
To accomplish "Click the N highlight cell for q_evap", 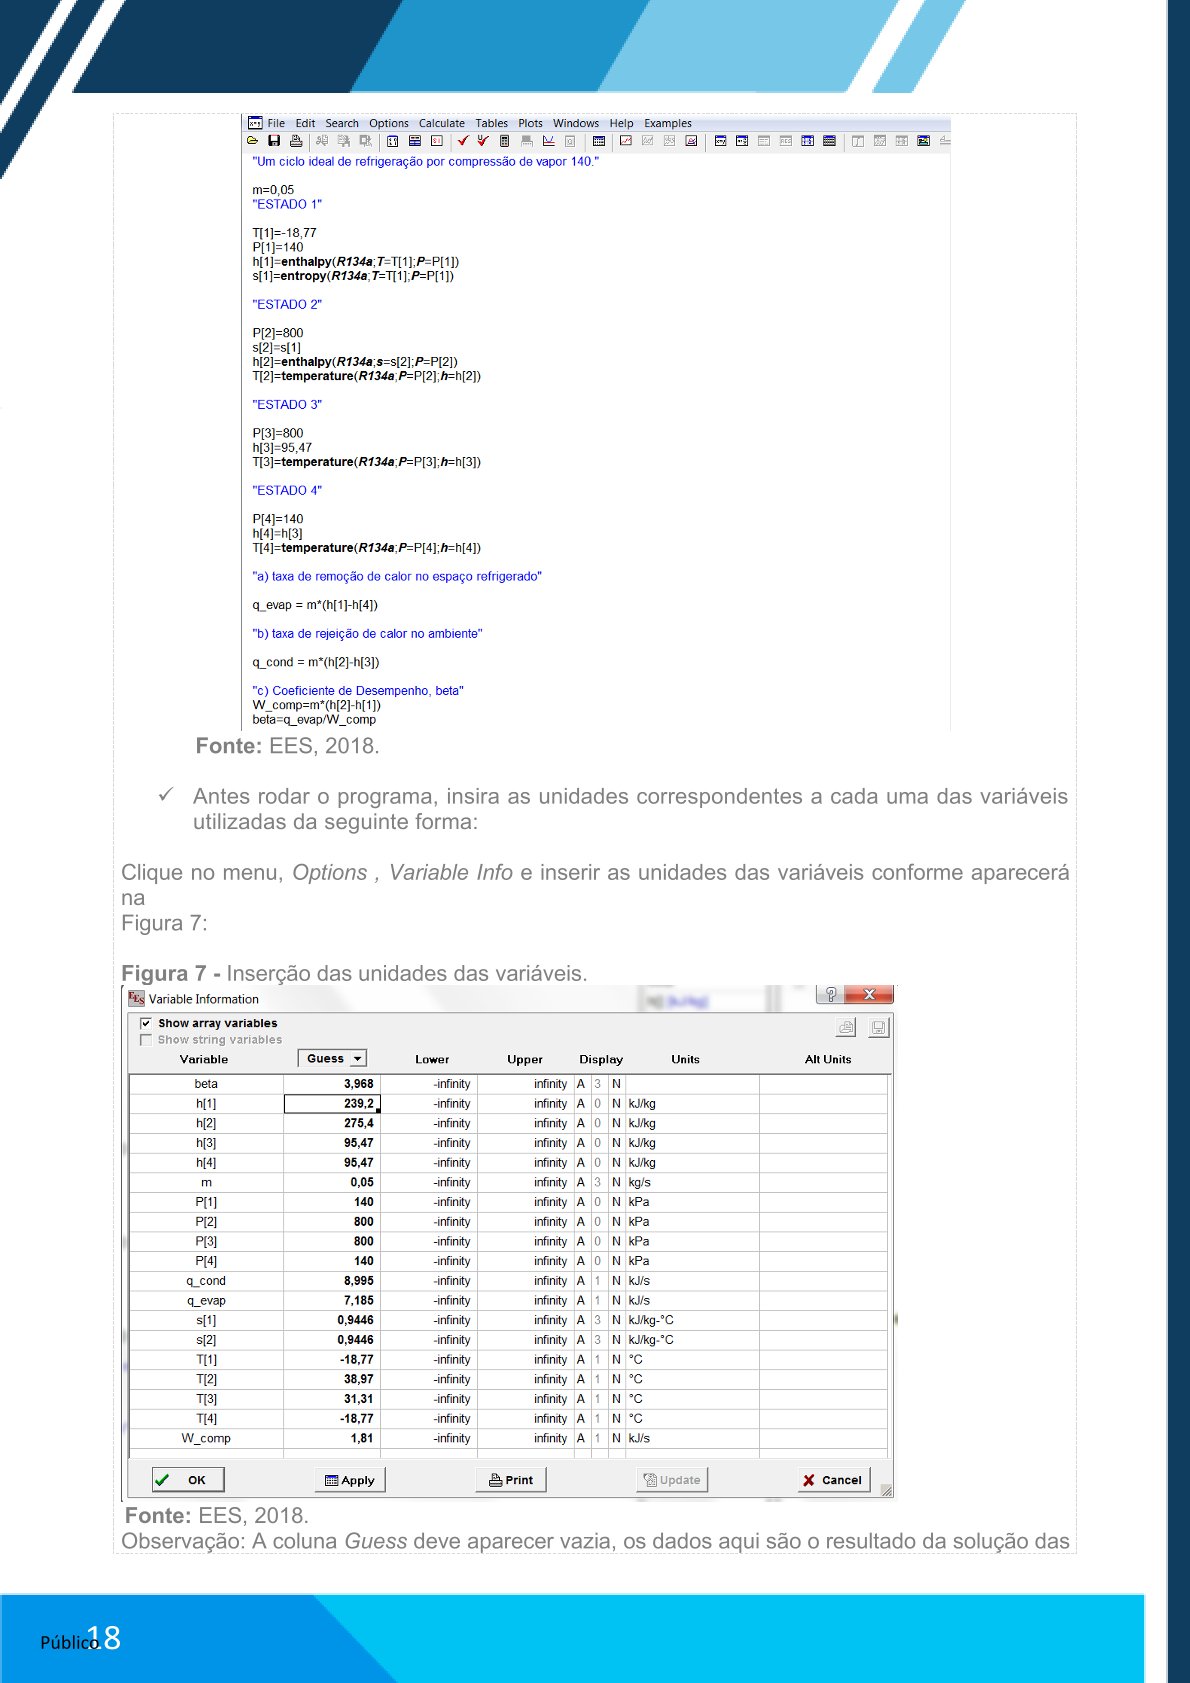I will coord(616,1301).
